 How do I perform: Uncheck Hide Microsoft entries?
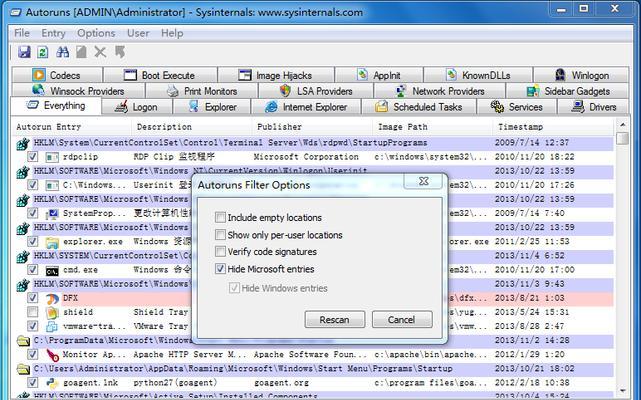(x=220, y=269)
